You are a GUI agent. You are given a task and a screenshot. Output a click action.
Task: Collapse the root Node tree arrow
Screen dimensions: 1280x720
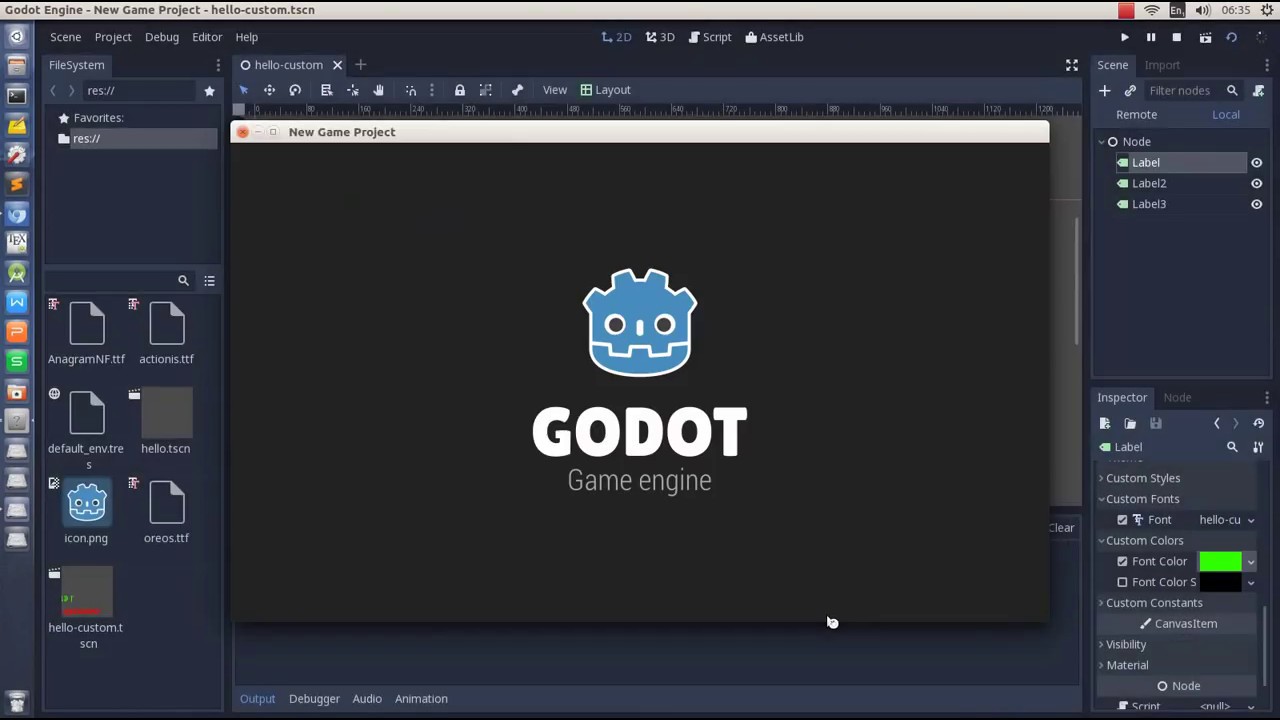point(1101,142)
